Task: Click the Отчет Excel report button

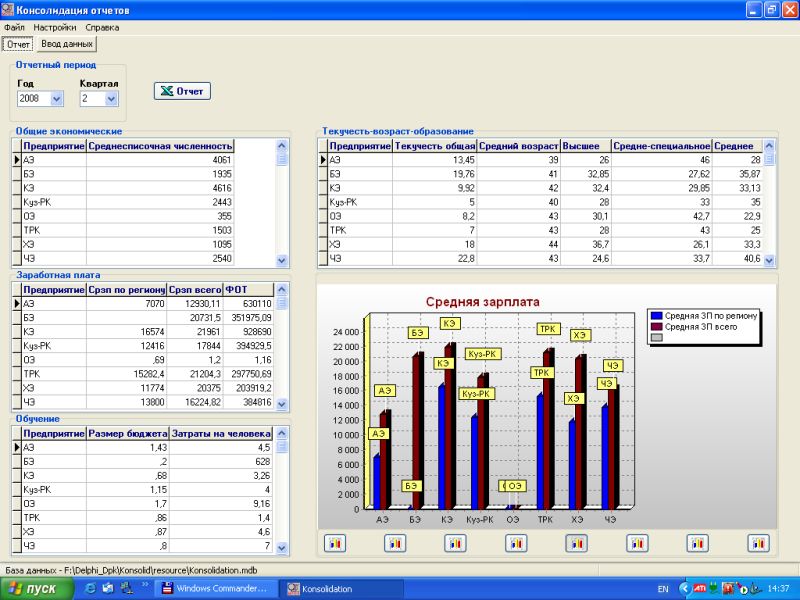Action: pyautogui.click(x=181, y=91)
